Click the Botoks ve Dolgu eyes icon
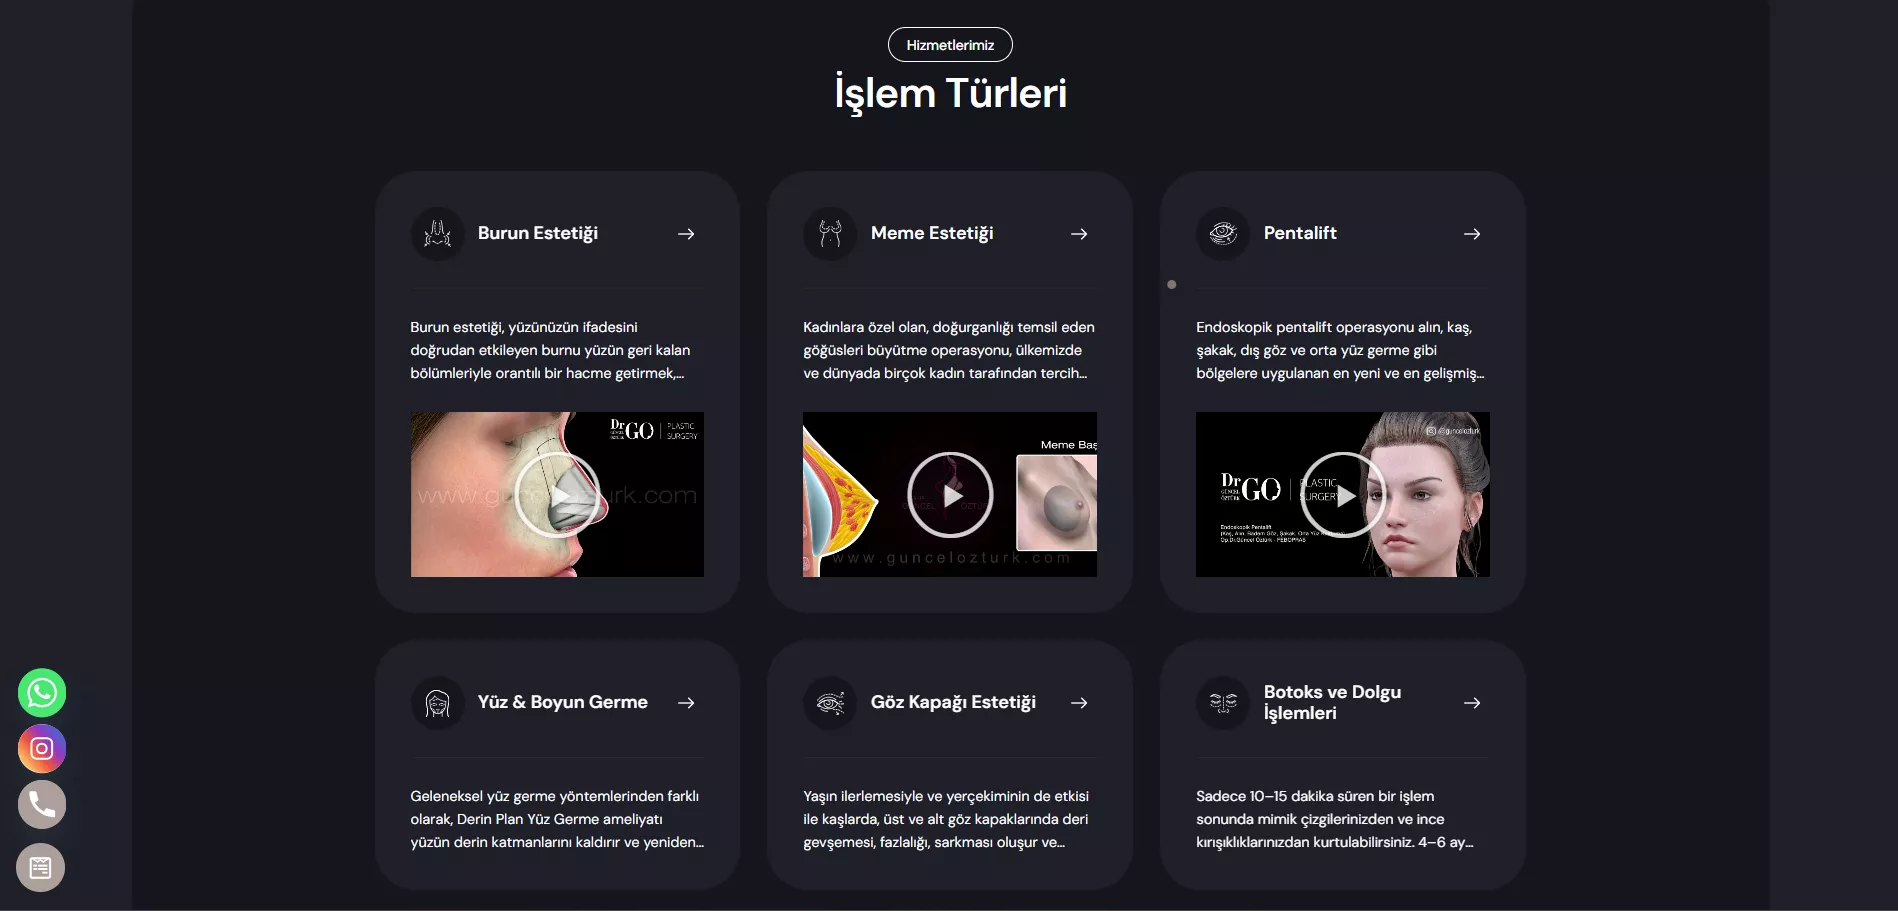The image size is (1898, 911). click(x=1223, y=703)
